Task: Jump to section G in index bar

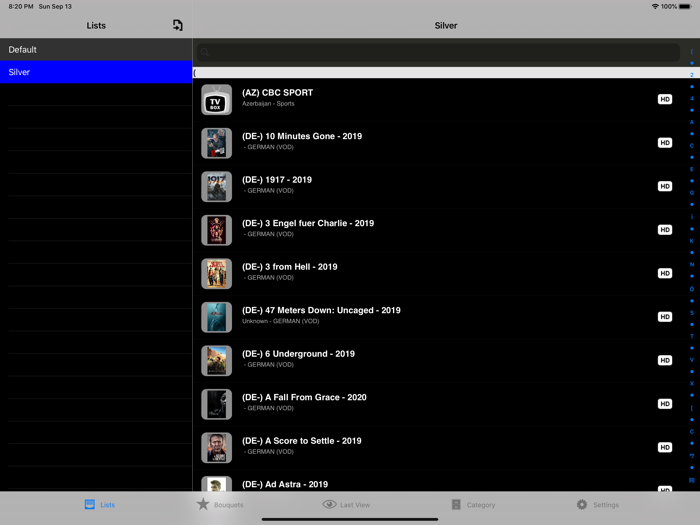Action: (x=692, y=193)
